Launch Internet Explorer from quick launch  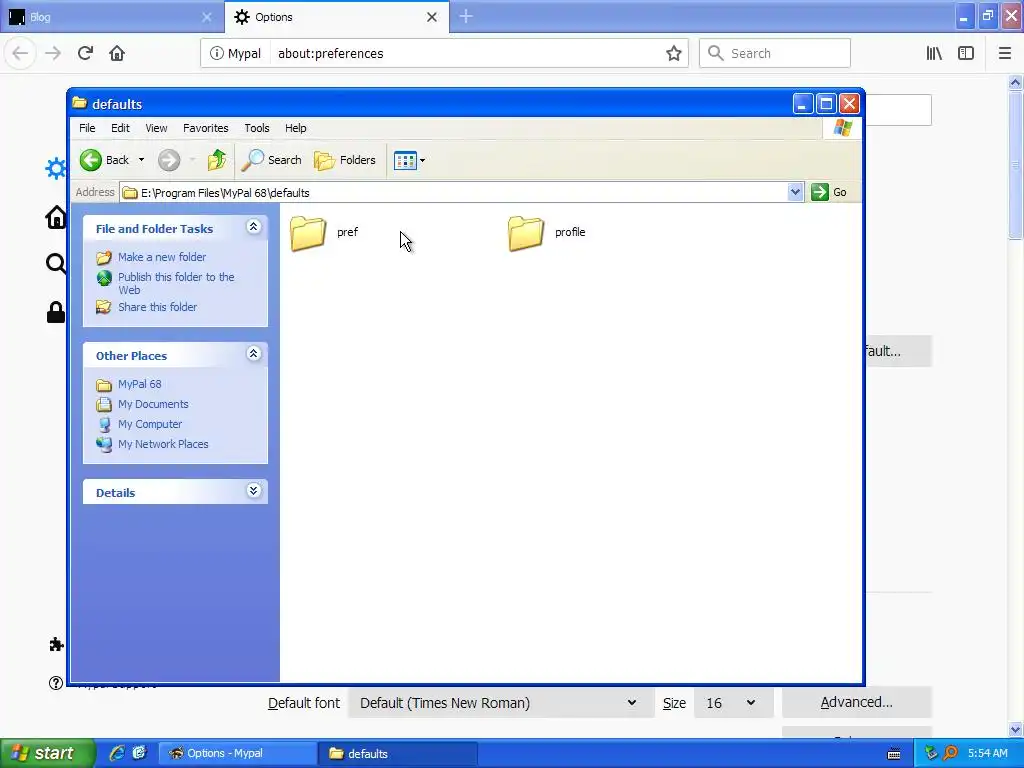[x=117, y=753]
